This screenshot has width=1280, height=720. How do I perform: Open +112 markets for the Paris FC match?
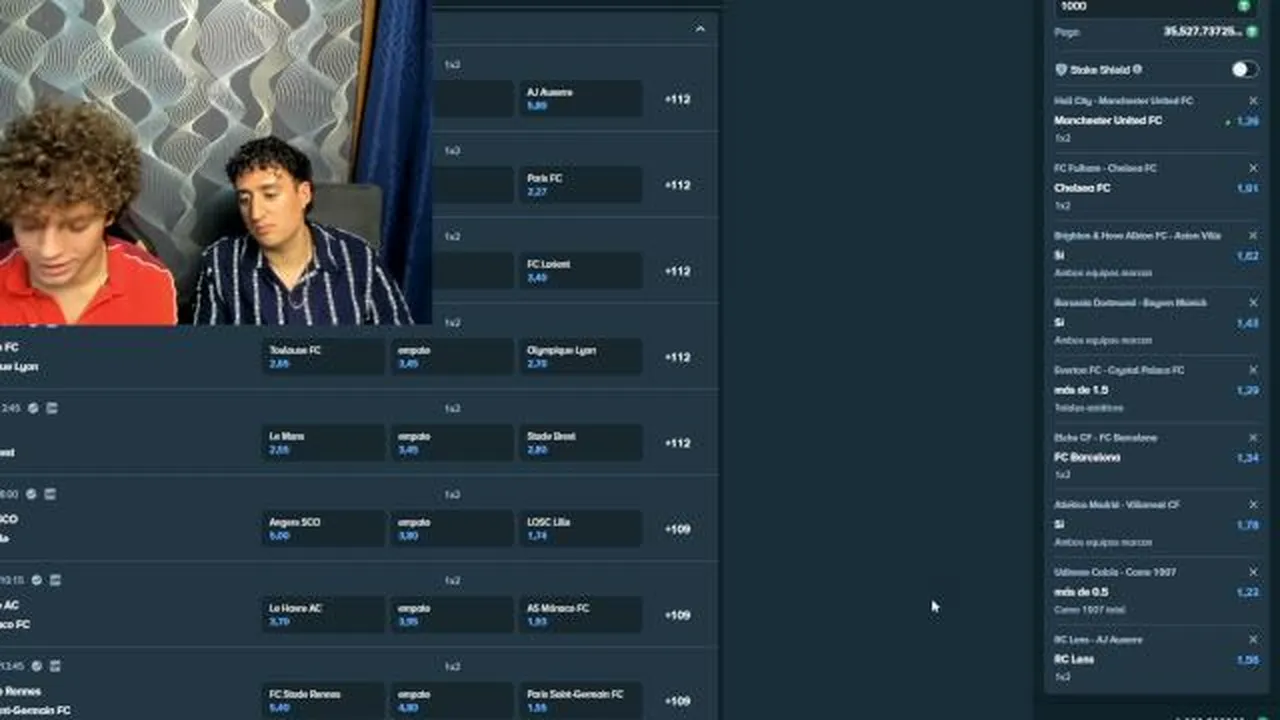pyautogui.click(x=677, y=185)
